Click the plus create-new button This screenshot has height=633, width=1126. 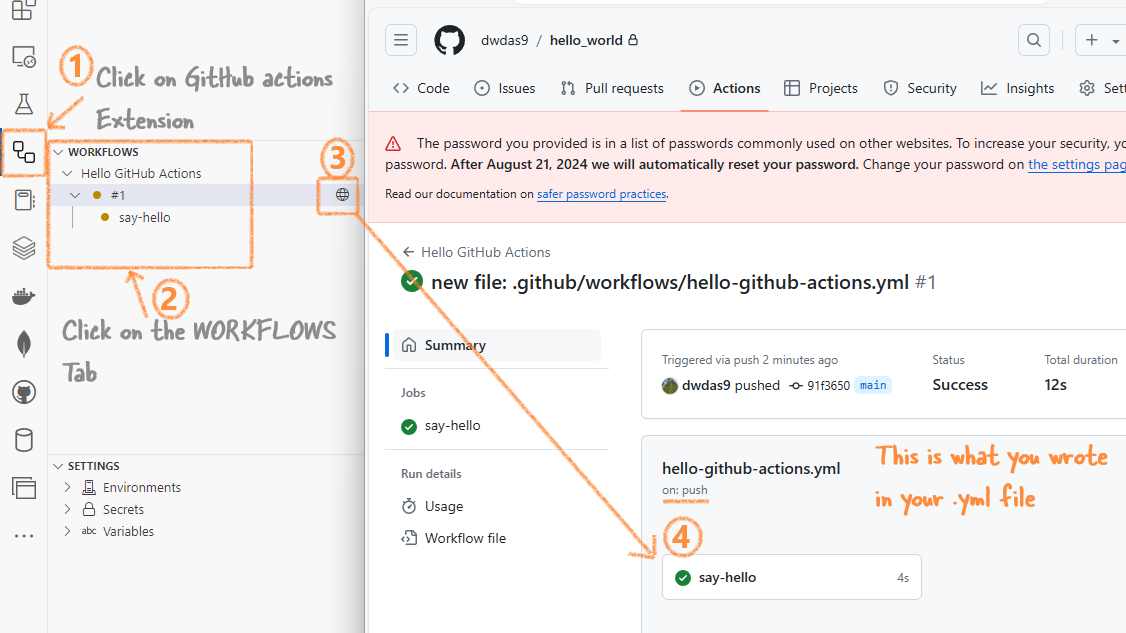click(x=1092, y=40)
